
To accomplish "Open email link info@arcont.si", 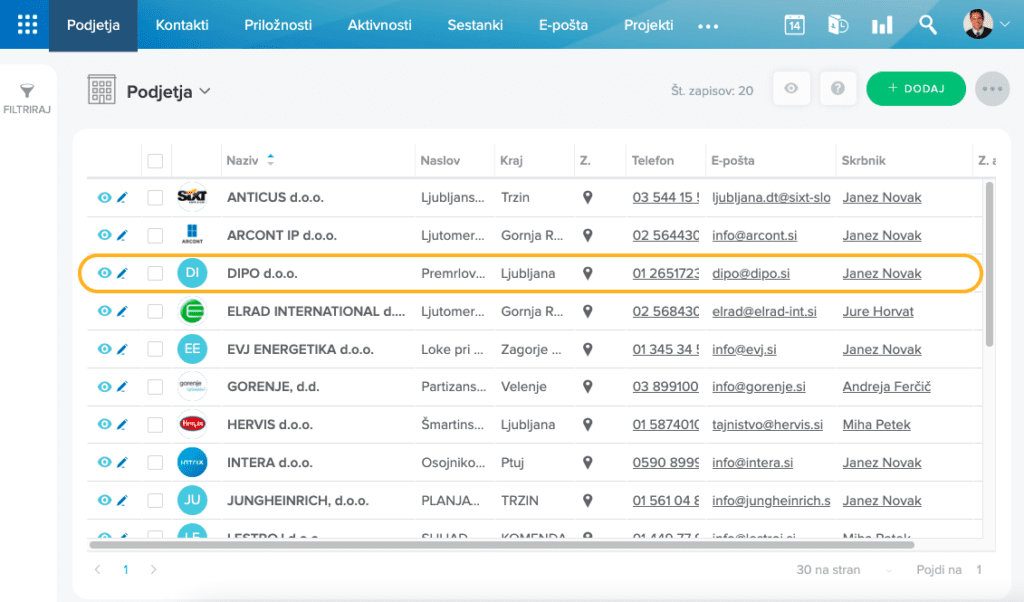I will [754, 235].
